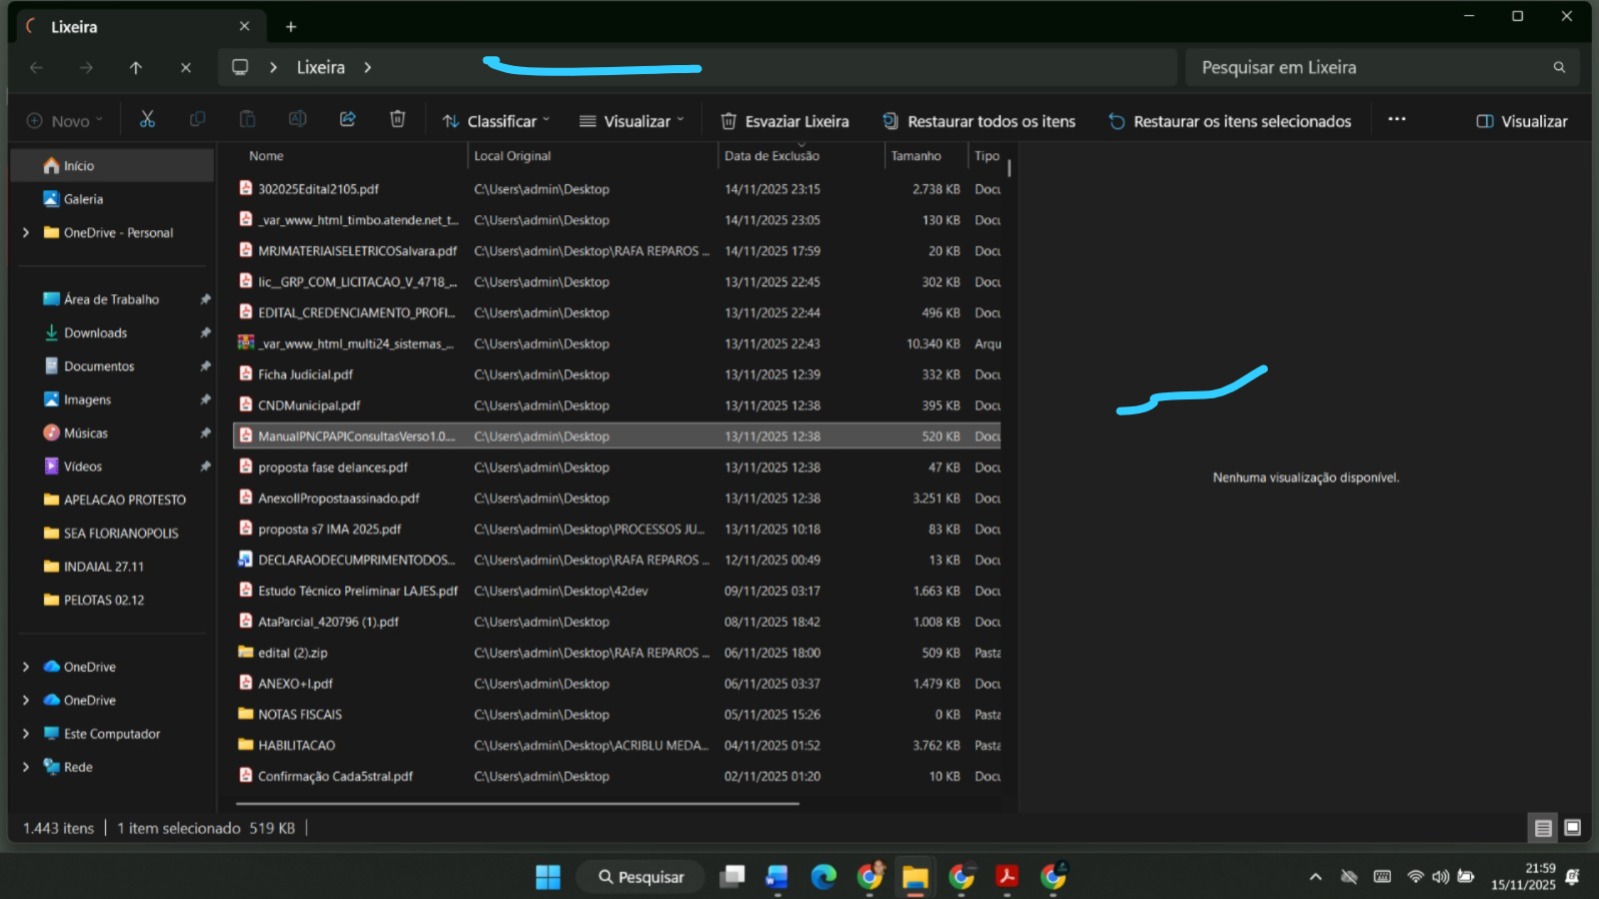Expand the OneDrive - Personal tree node

point(26,233)
